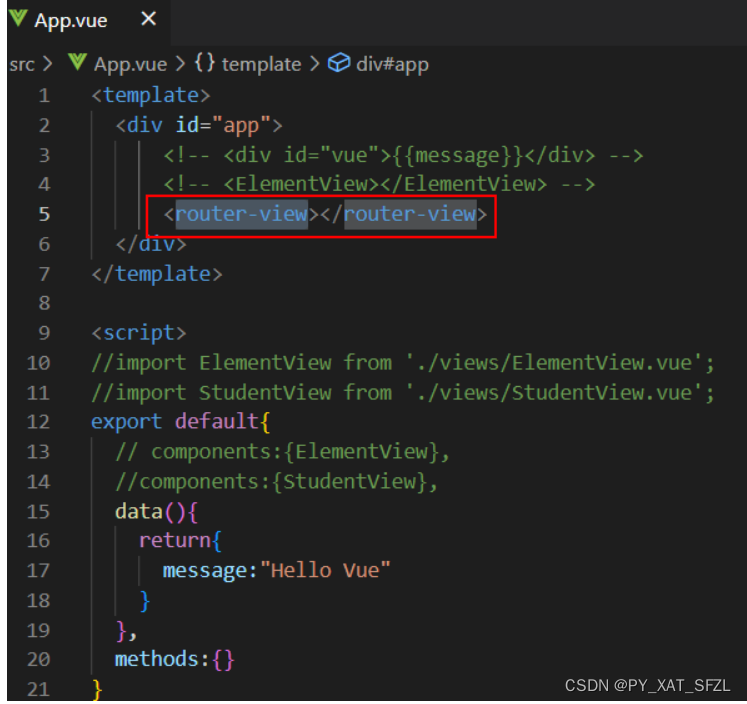Expand breadcrumb chevron after src
Screen dimensions: 747x704
pos(47,64)
